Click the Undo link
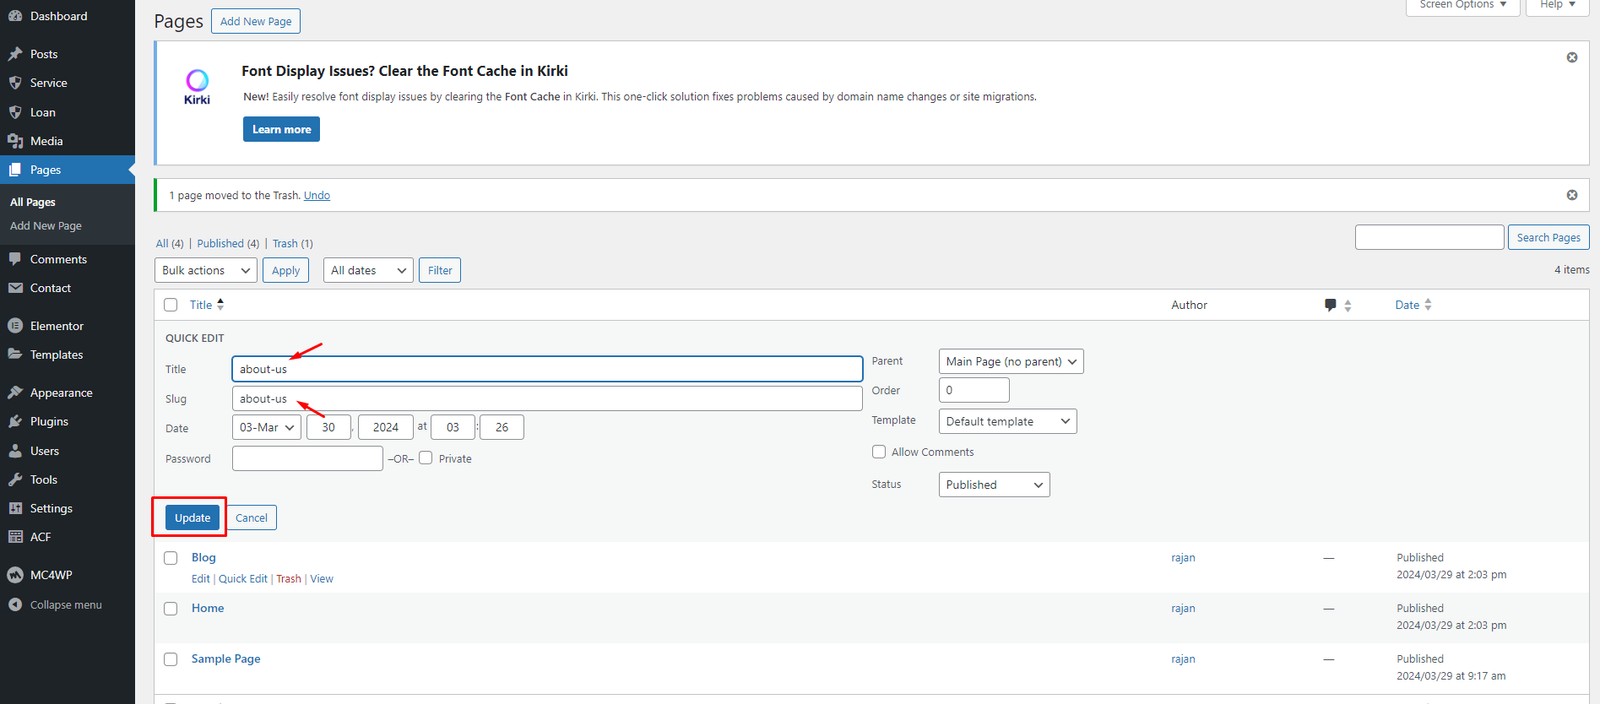 click(x=317, y=196)
